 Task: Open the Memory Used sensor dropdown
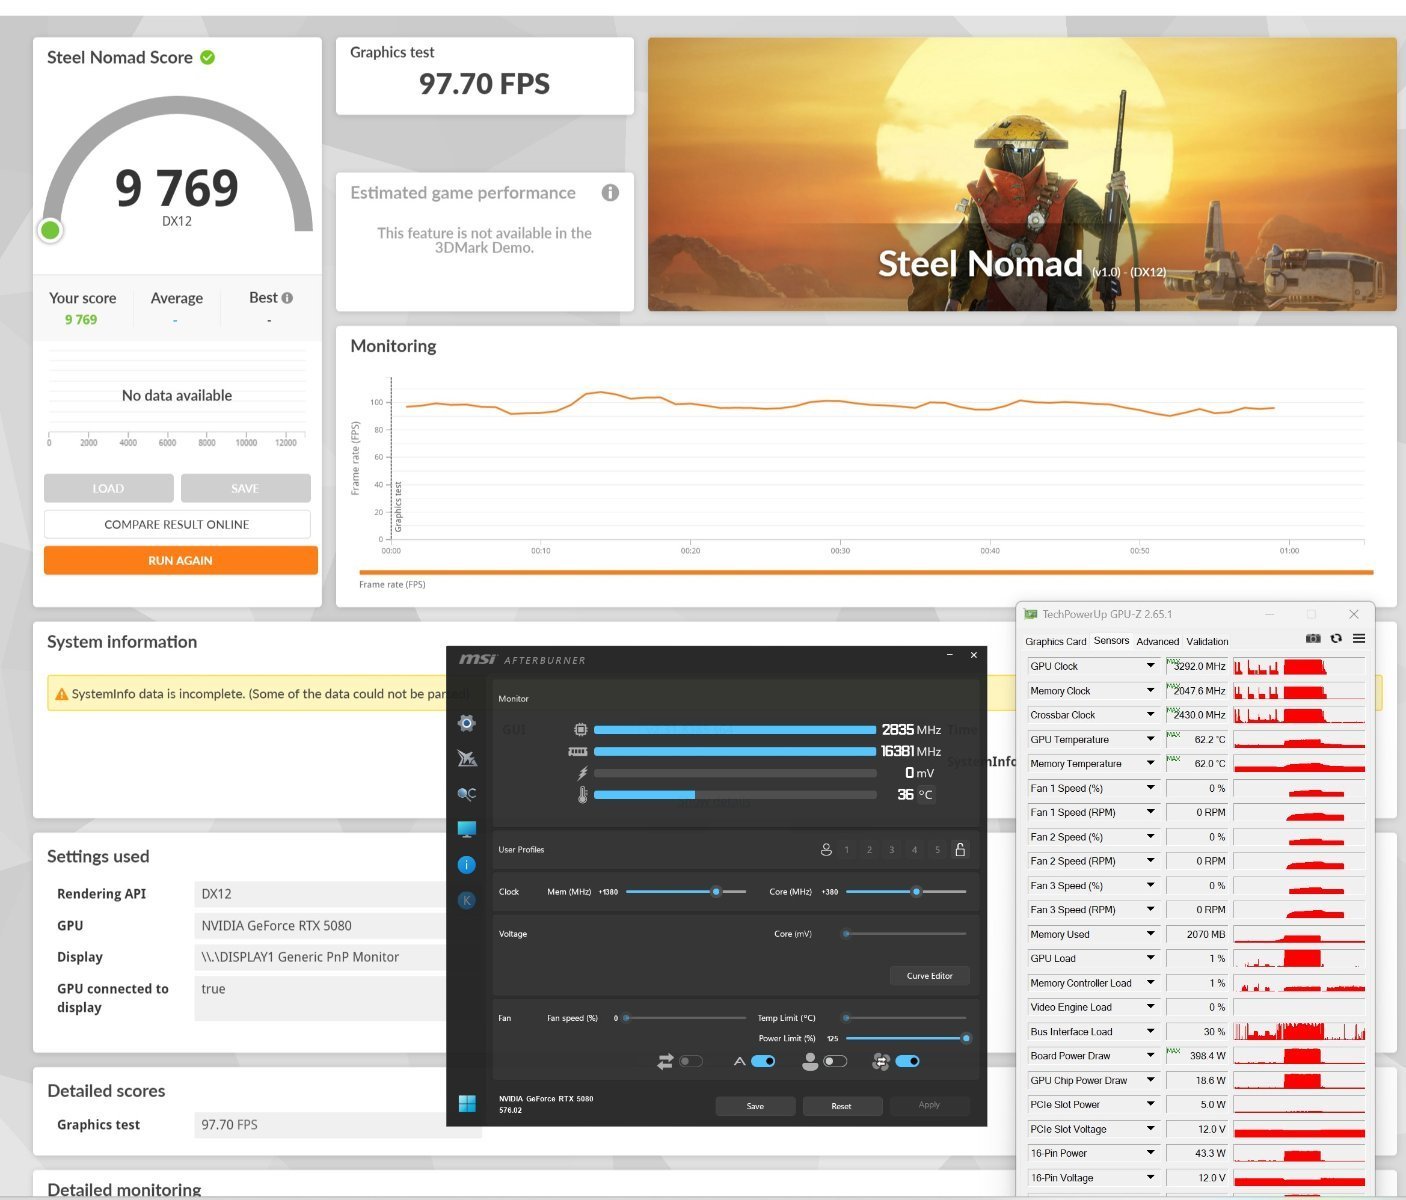[x=1150, y=934]
